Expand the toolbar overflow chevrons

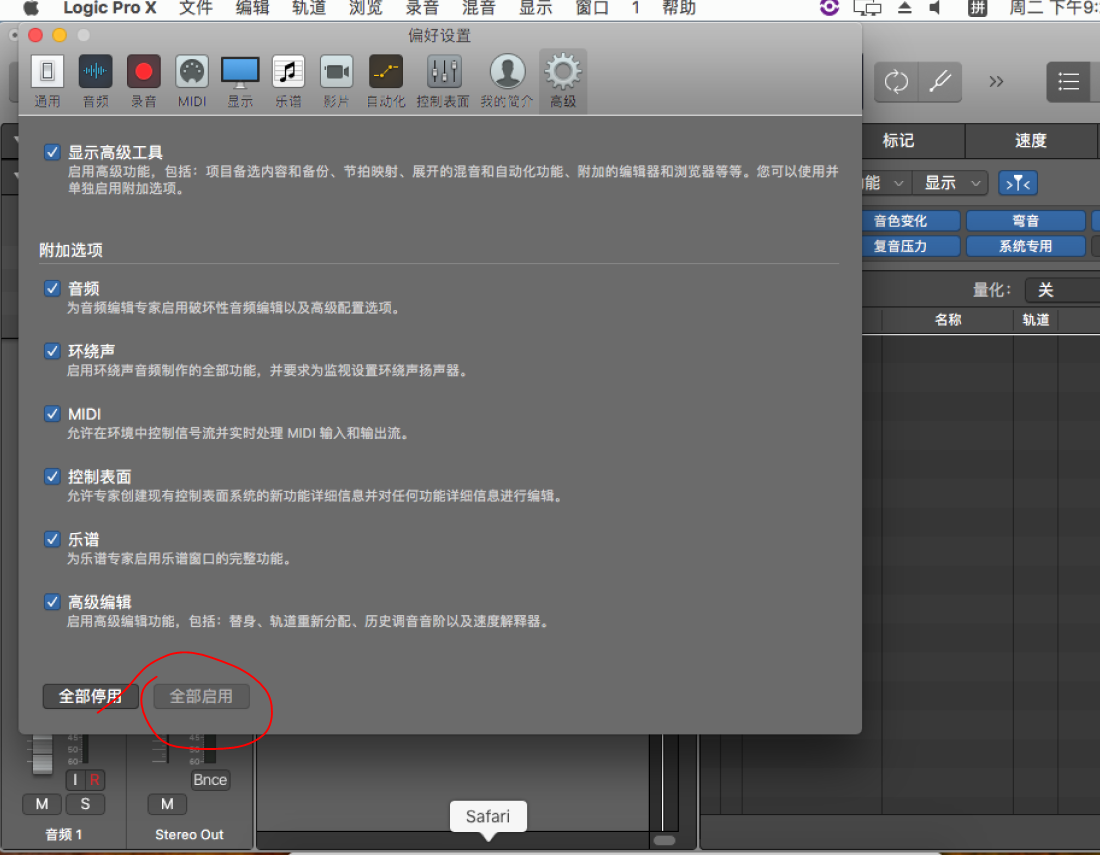(996, 82)
